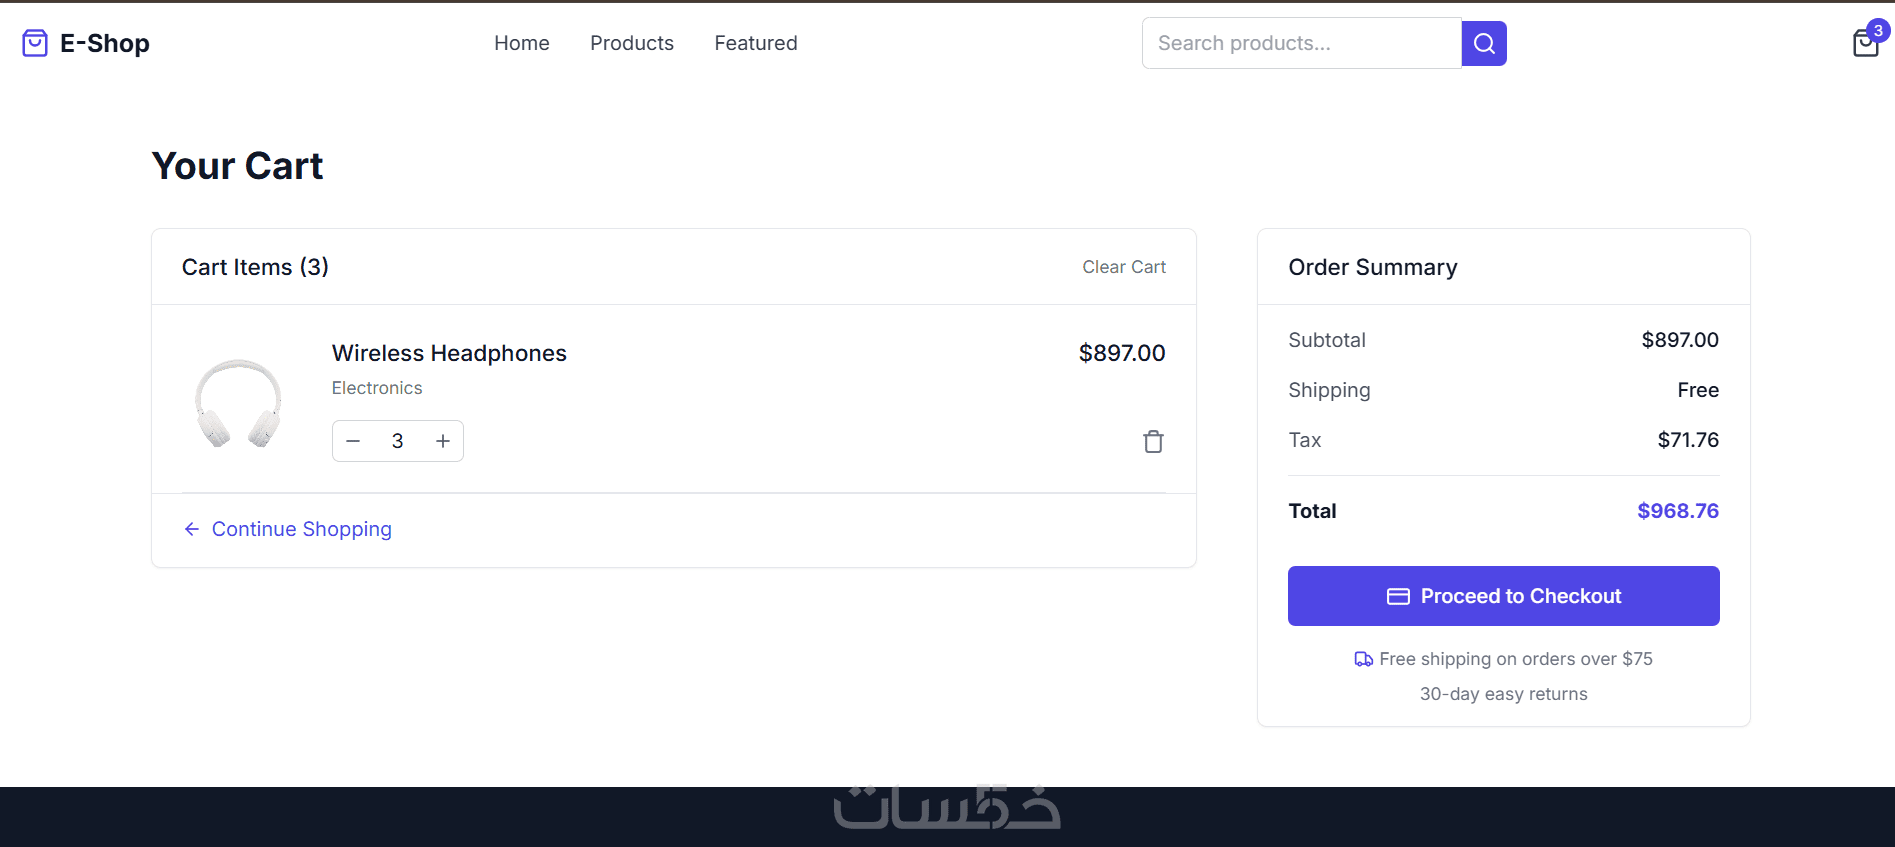Click the E-Shop brand name text

(x=105, y=43)
